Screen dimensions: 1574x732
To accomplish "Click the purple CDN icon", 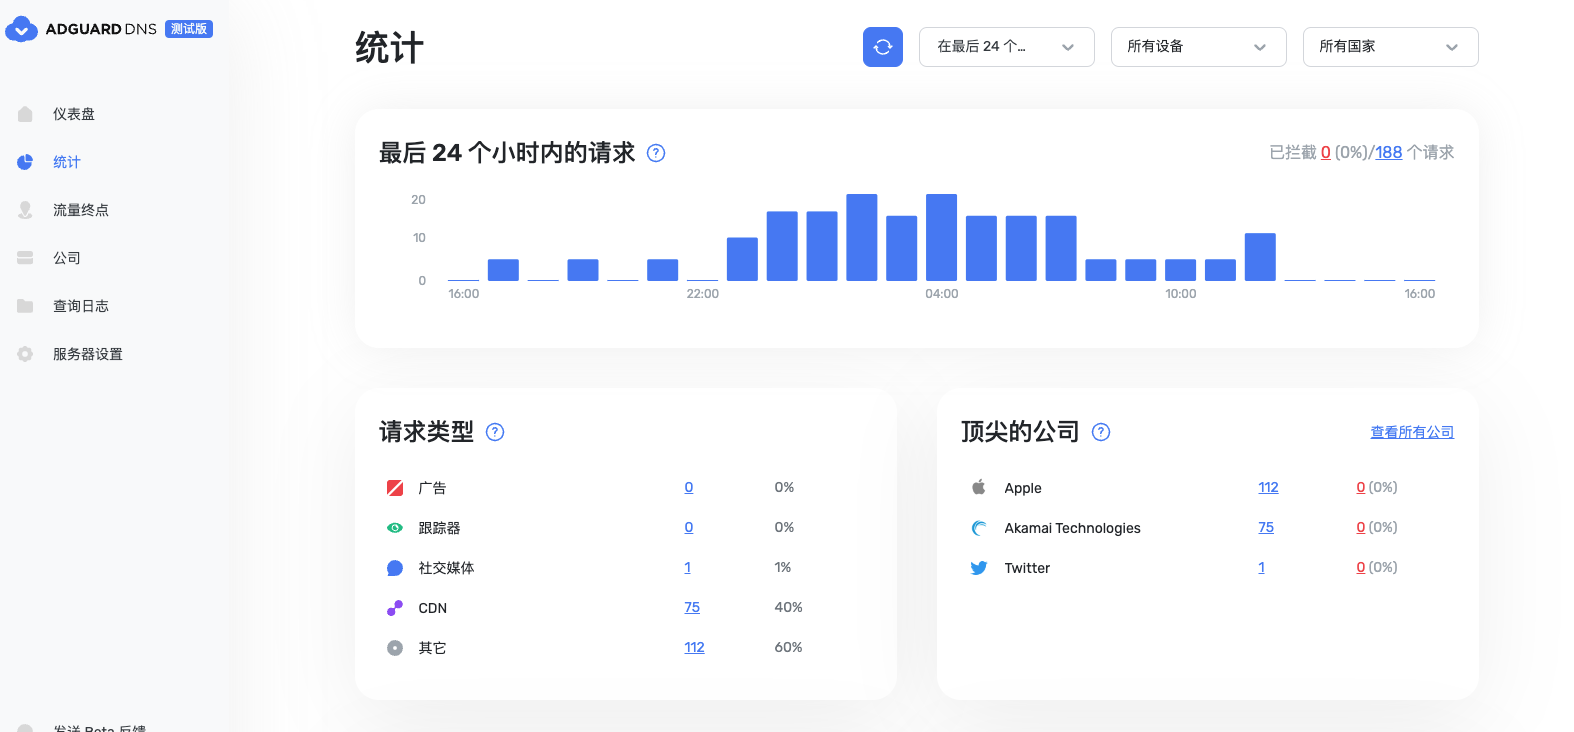I will (395, 608).
